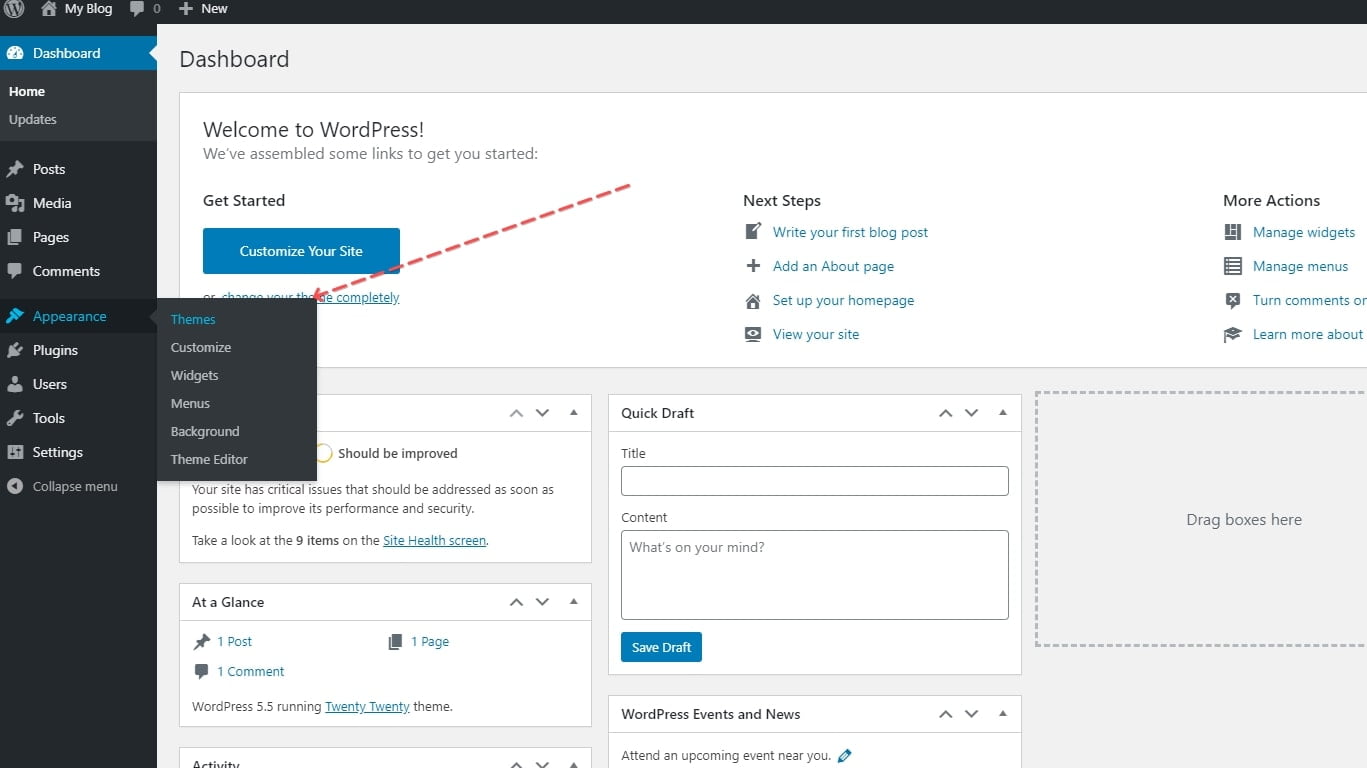Select Theme Editor in Appearance submenu
The width and height of the screenshot is (1367, 768).
(x=209, y=460)
